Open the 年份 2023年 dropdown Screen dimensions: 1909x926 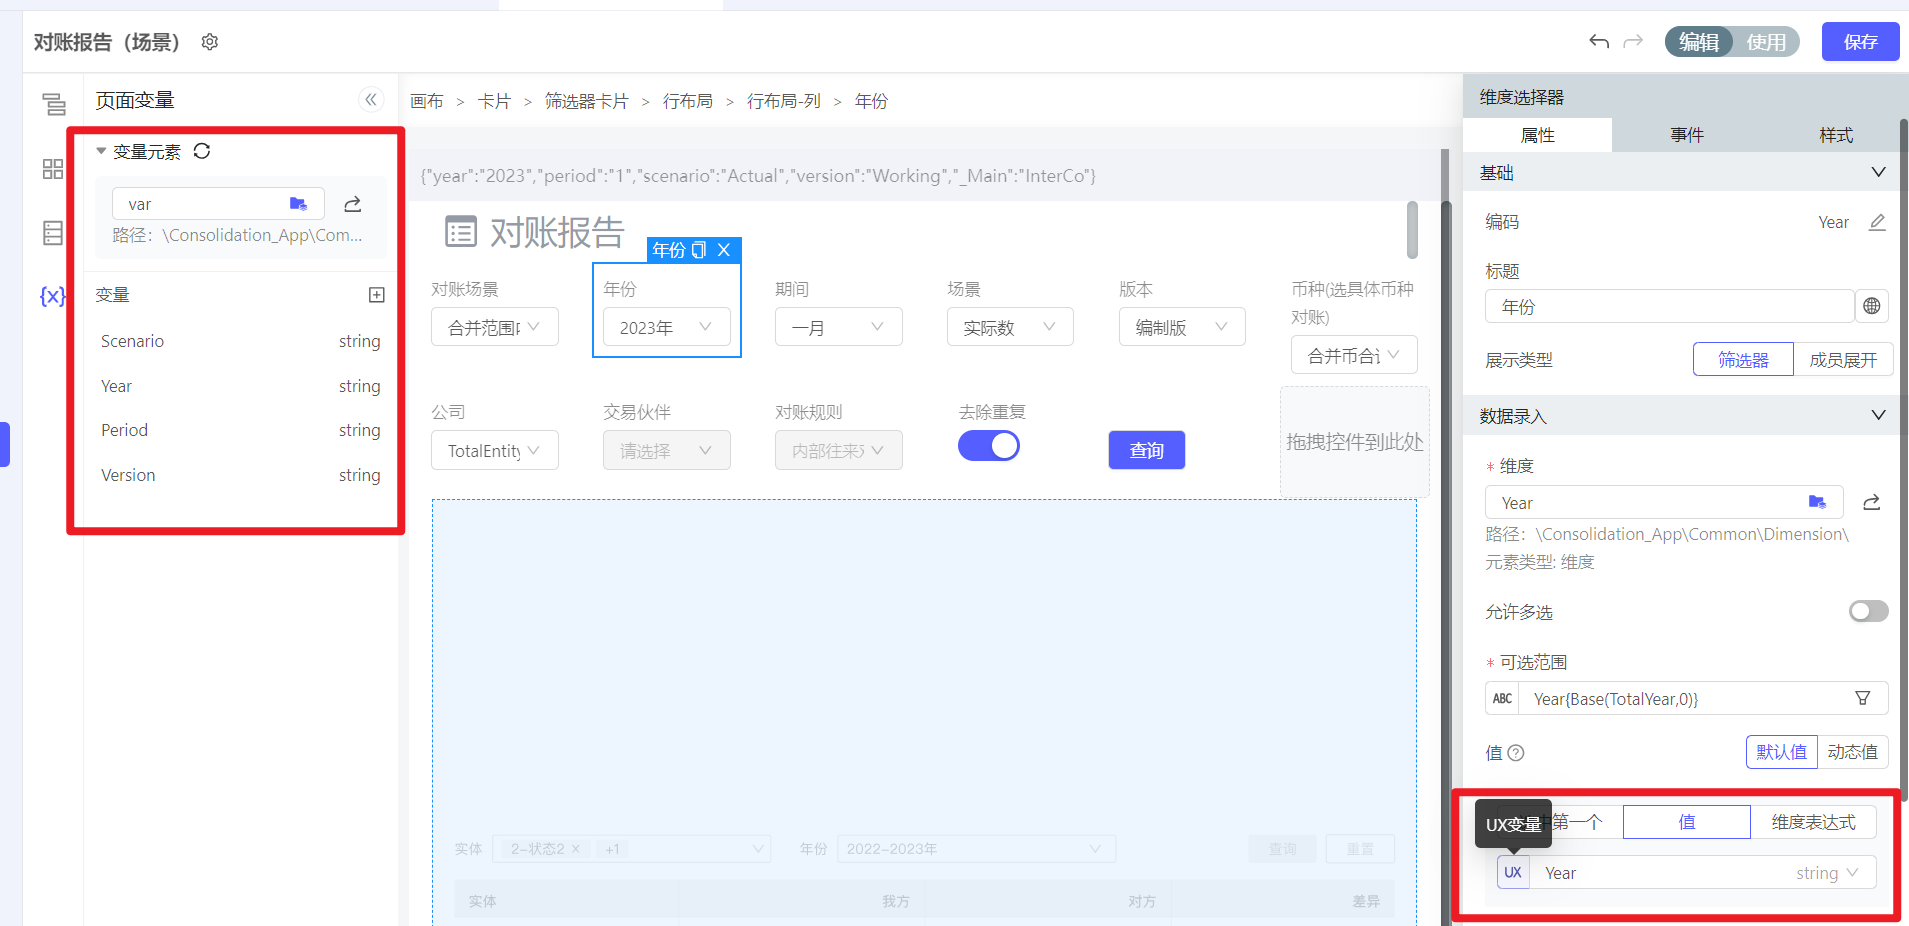coord(666,327)
